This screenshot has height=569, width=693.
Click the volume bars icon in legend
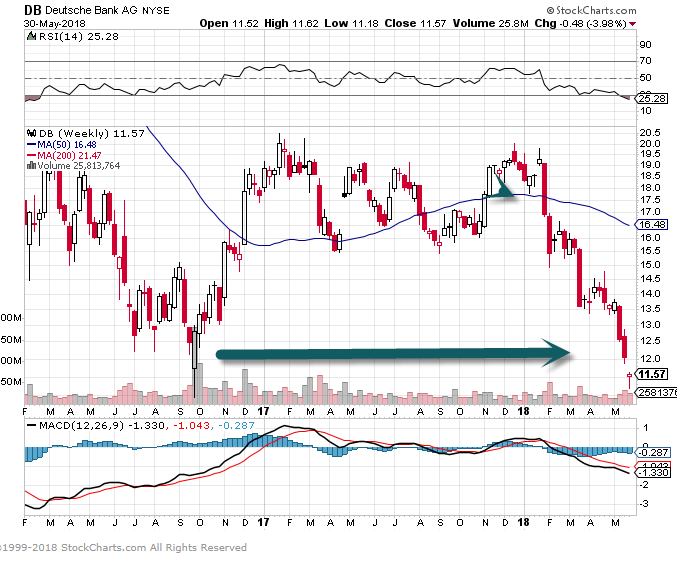click(31, 165)
